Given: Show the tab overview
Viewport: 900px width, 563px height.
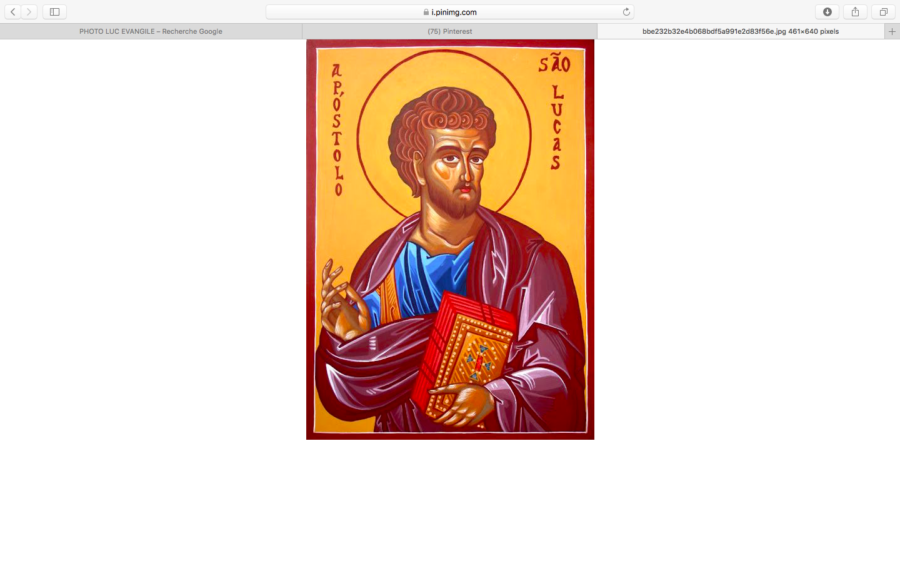Looking at the screenshot, I should tap(883, 11).
